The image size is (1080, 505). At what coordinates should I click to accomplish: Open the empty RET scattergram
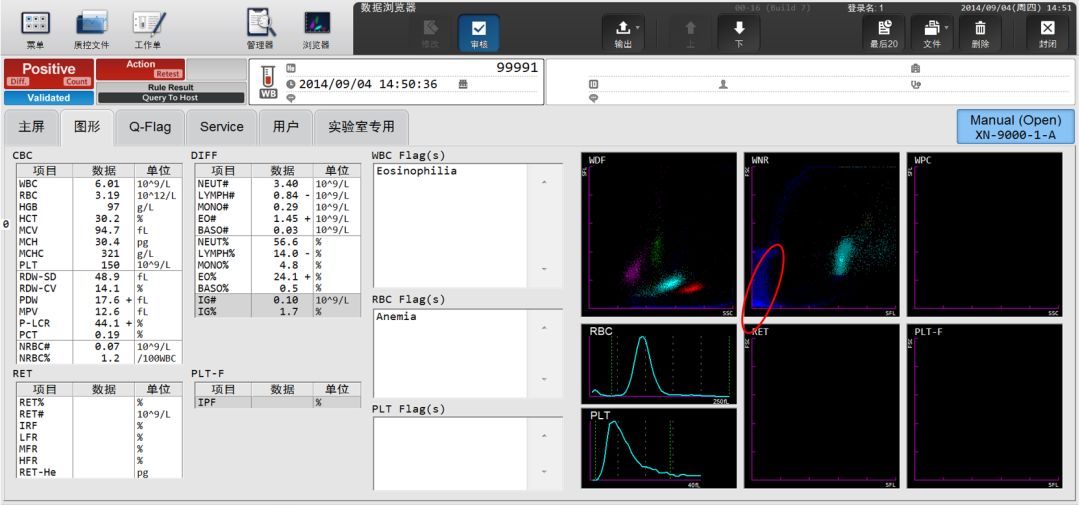822,406
